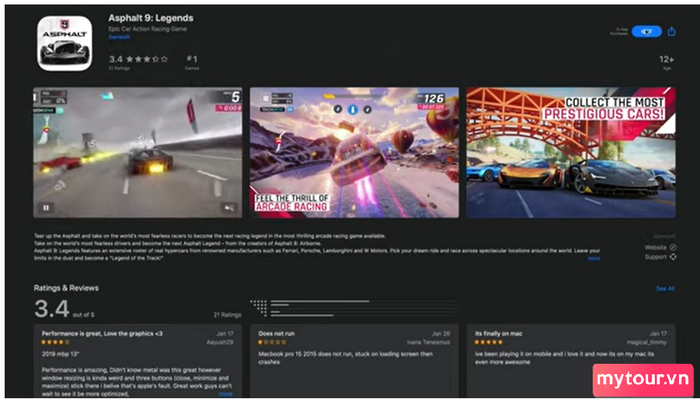700x405 pixels.
Task: Open the Prestigious Cars screenshot
Action: tap(571, 152)
